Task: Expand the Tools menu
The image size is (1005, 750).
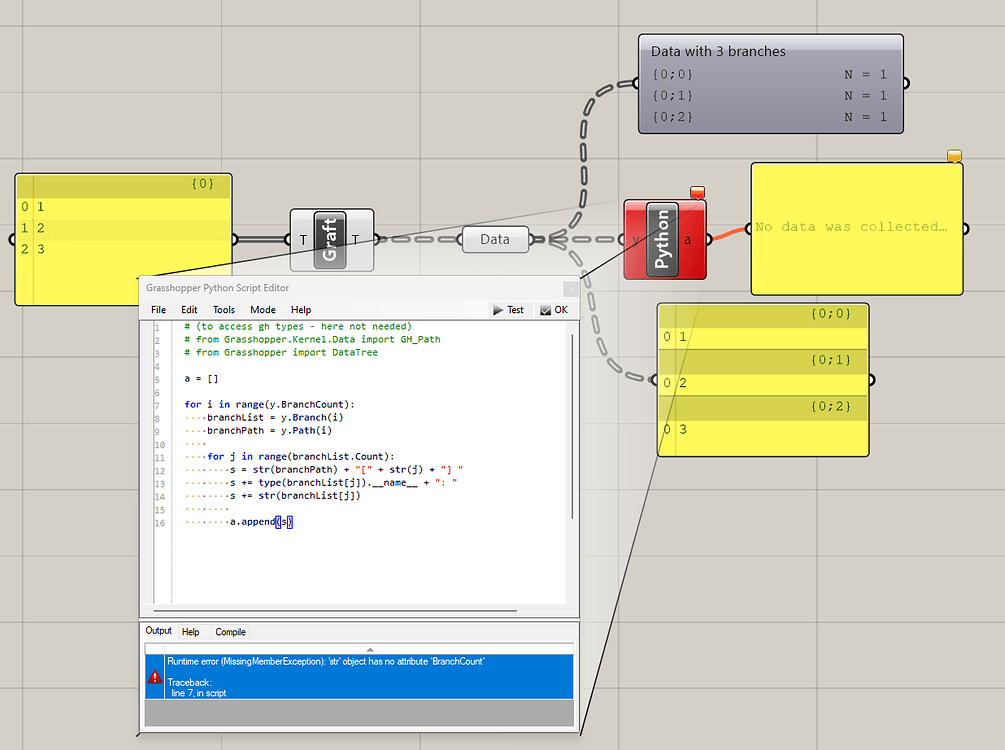Action: tap(223, 310)
